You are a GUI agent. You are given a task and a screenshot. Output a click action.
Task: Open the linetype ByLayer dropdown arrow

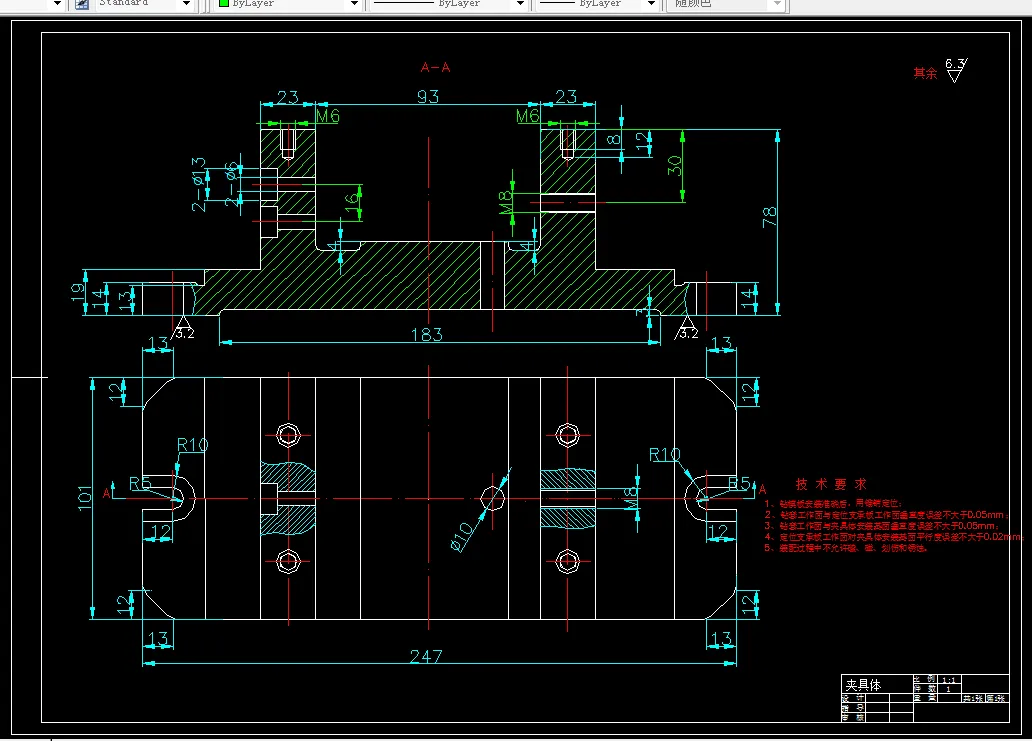pyautogui.click(x=520, y=4)
